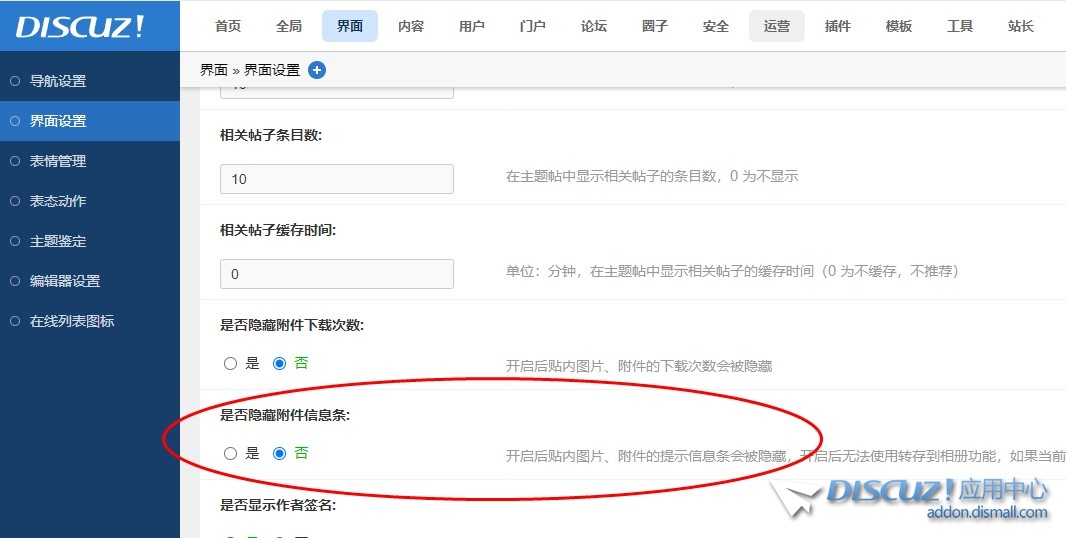Click the DISCUZ! logo in header
This screenshot has height=538, width=1066.
pos(80,27)
